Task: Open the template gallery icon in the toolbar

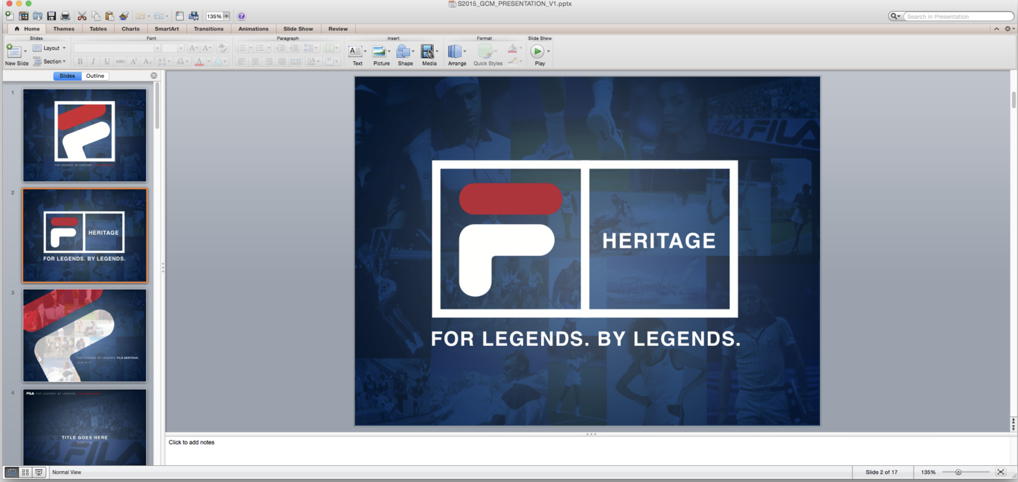Action: pyautogui.click(x=23, y=16)
